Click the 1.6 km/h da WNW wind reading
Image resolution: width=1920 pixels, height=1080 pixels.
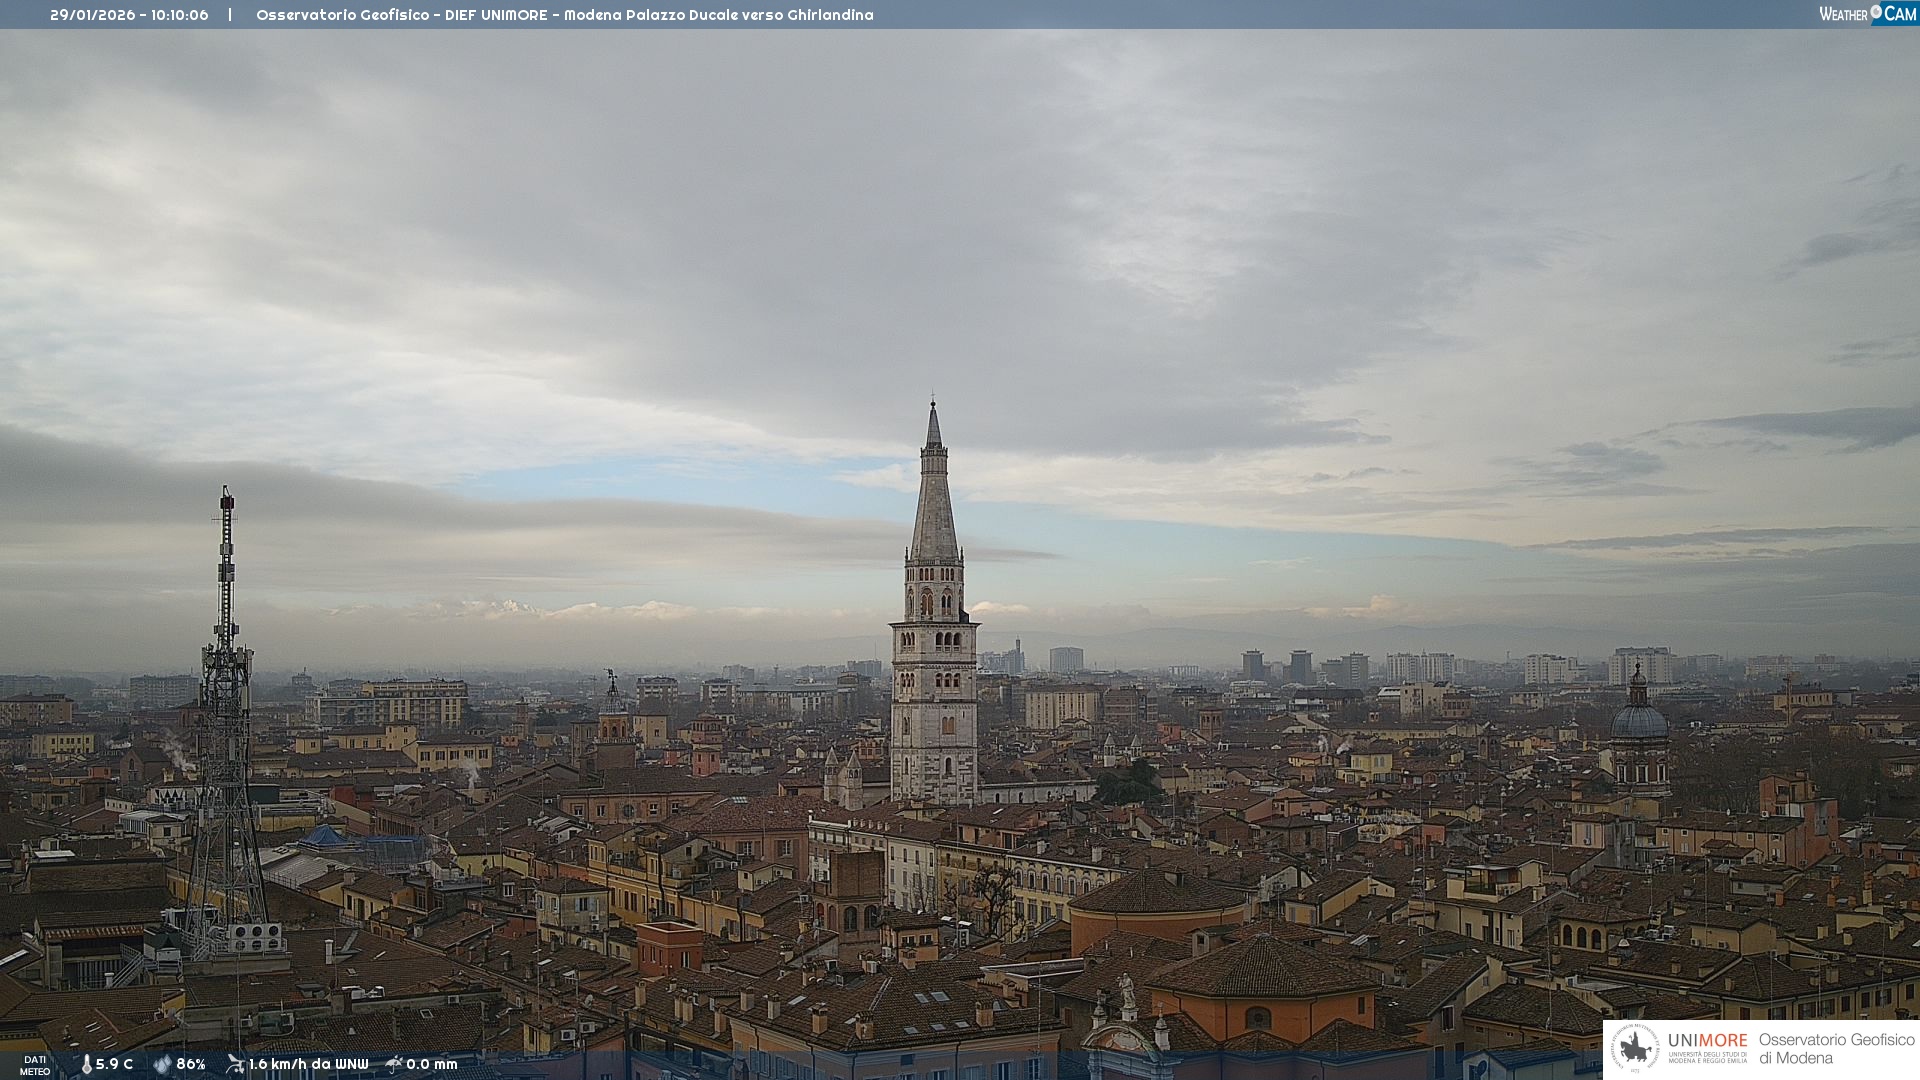pyautogui.click(x=308, y=1064)
